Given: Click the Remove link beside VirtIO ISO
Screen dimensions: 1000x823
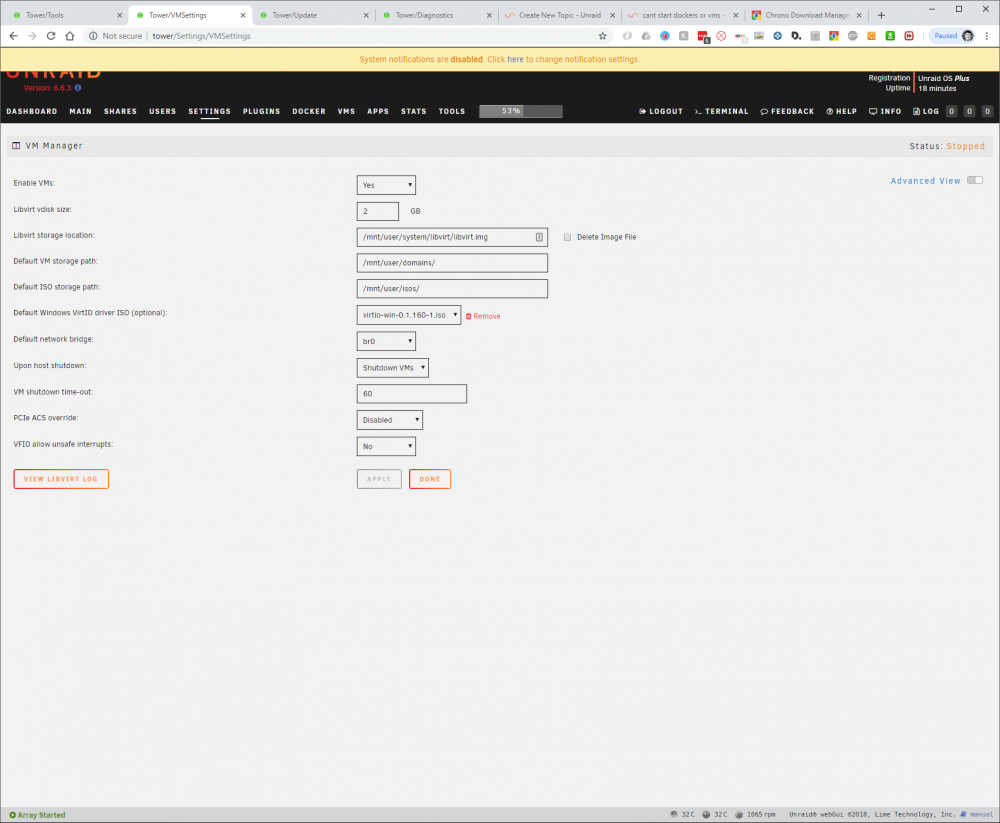Looking at the screenshot, I should (x=483, y=316).
